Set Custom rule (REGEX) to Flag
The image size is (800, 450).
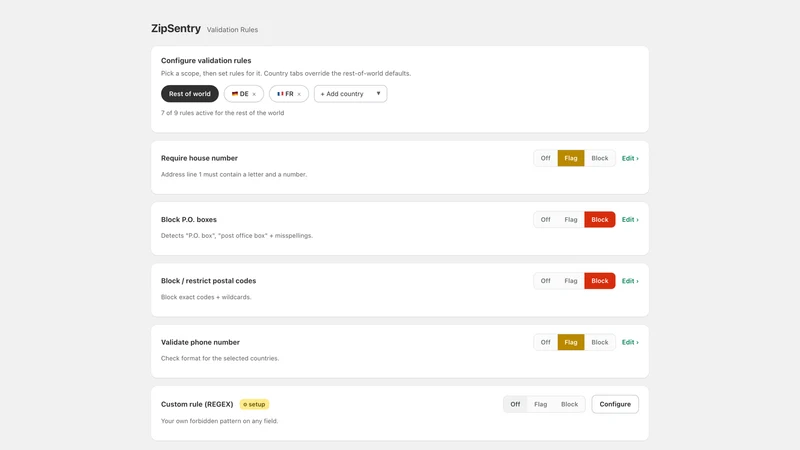click(540, 404)
